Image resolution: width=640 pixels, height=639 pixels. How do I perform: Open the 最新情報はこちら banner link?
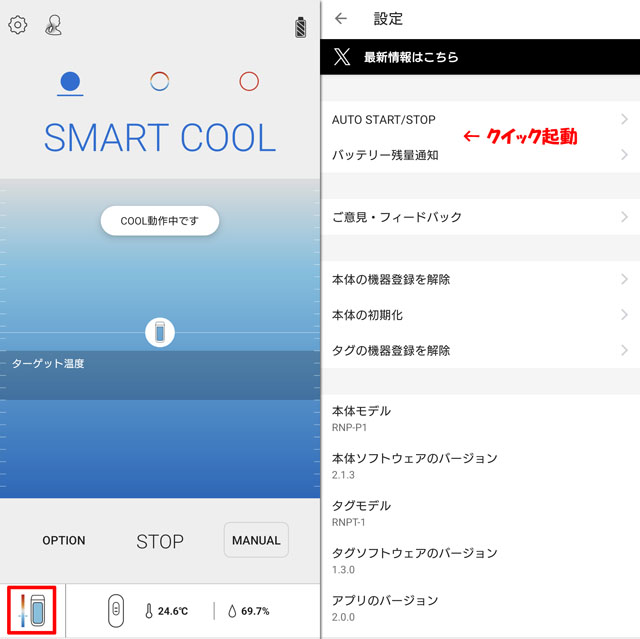[x=480, y=57]
